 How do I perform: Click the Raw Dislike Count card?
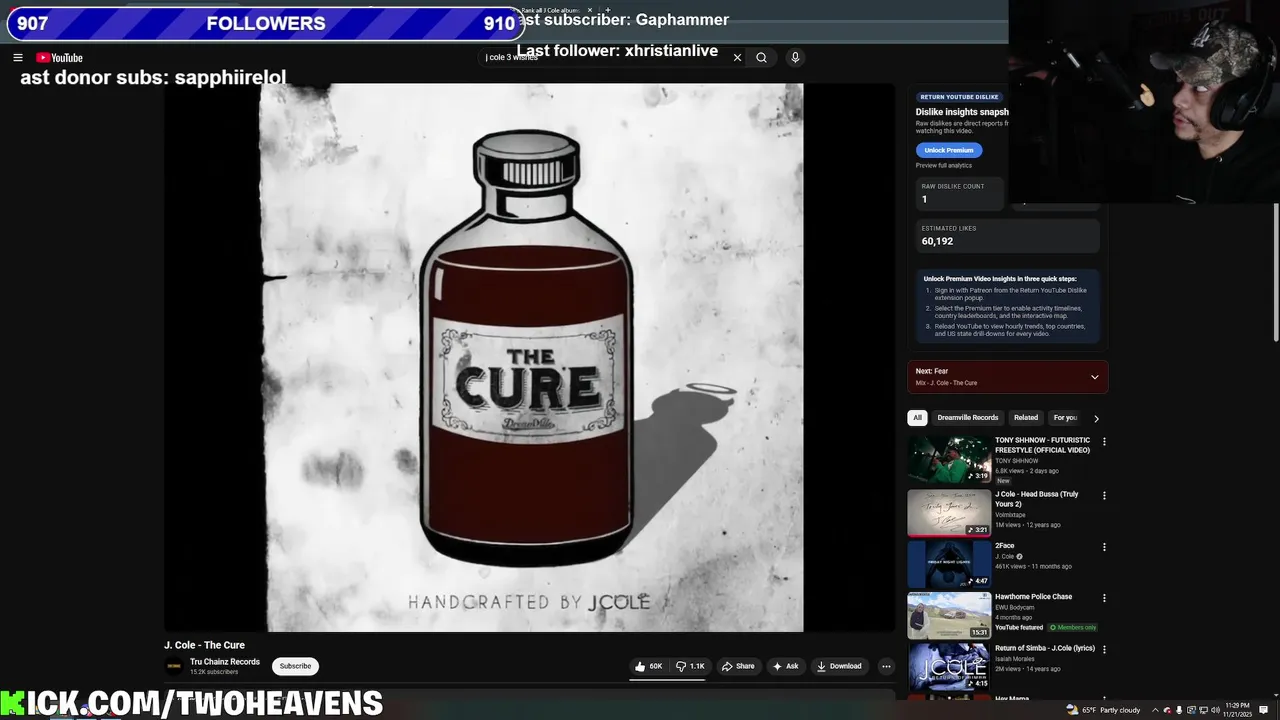pyautogui.click(x=958, y=194)
